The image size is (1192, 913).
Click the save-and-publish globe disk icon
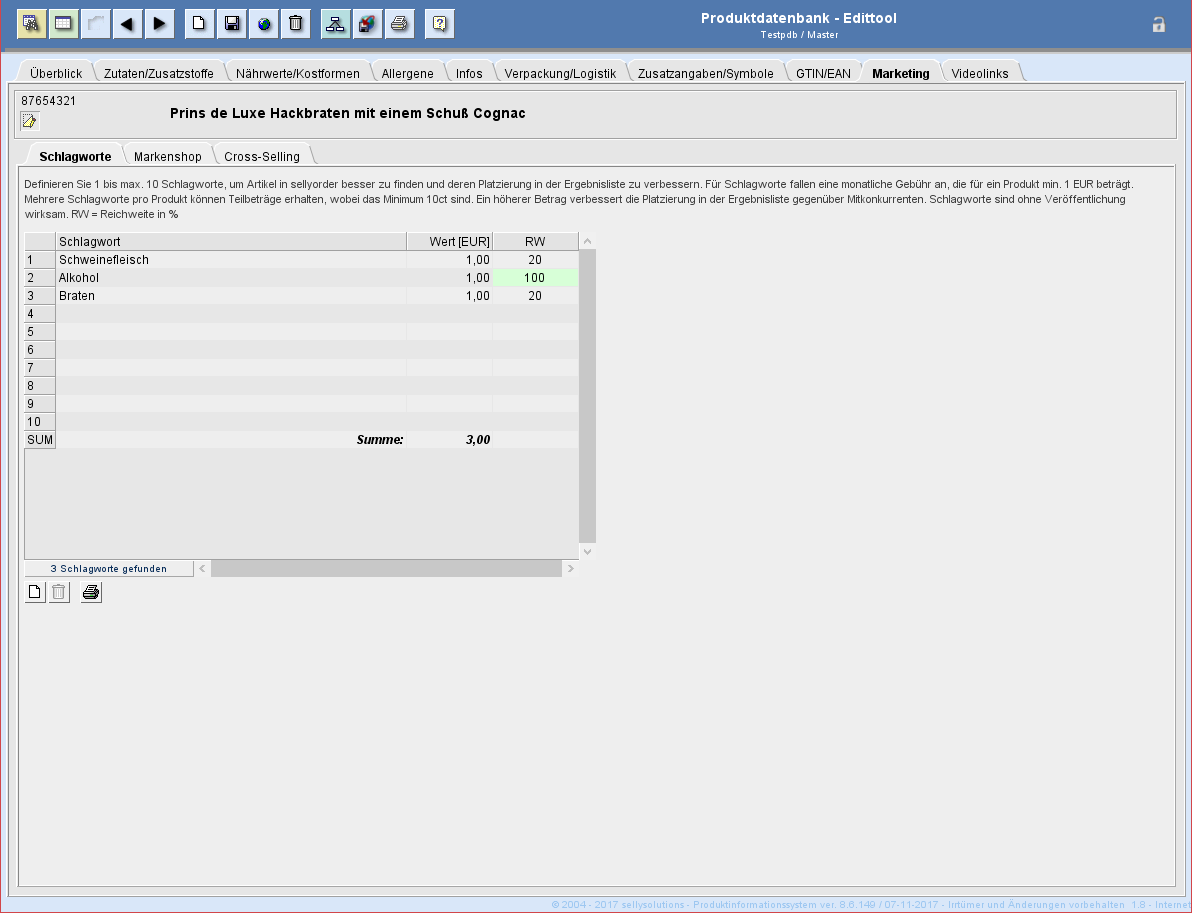[367, 24]
